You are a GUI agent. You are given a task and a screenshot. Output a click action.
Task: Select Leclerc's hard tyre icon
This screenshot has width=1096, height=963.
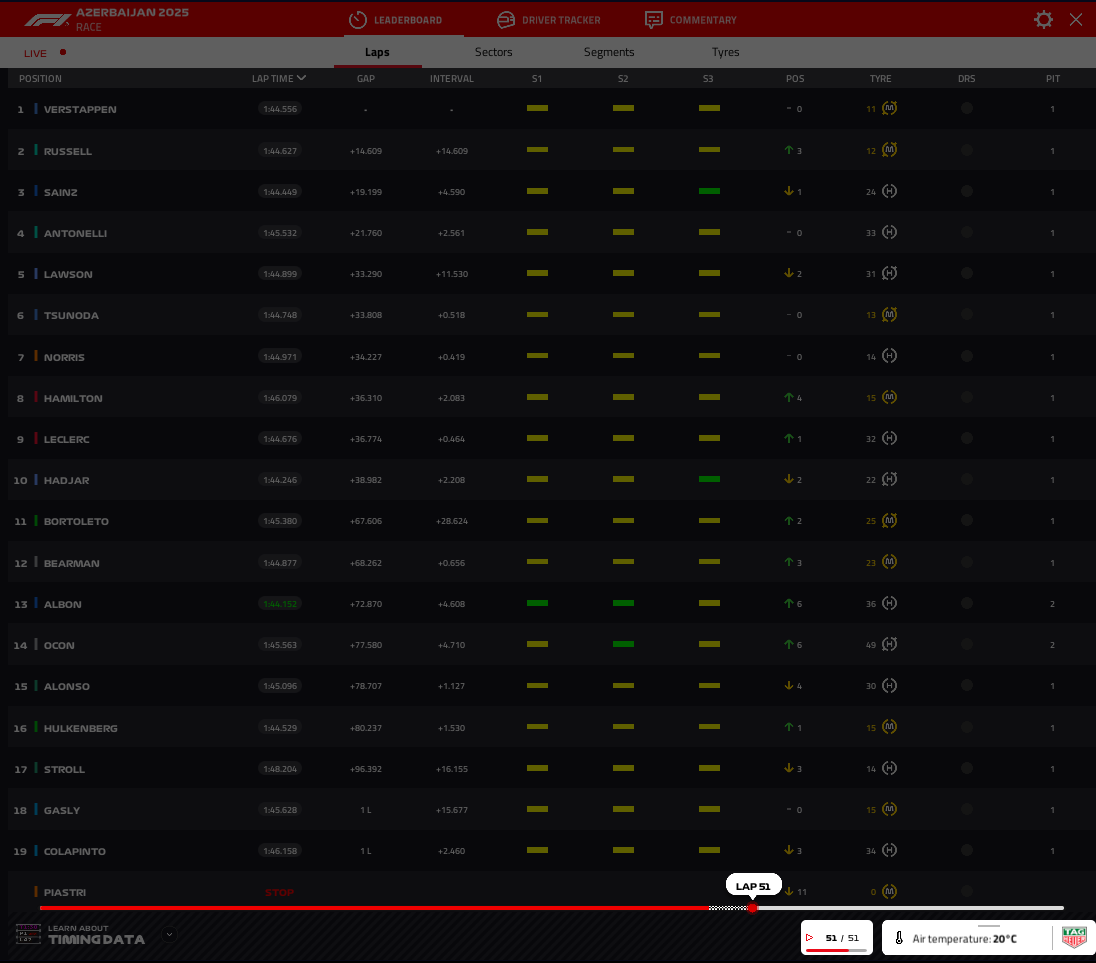[889, 438]
